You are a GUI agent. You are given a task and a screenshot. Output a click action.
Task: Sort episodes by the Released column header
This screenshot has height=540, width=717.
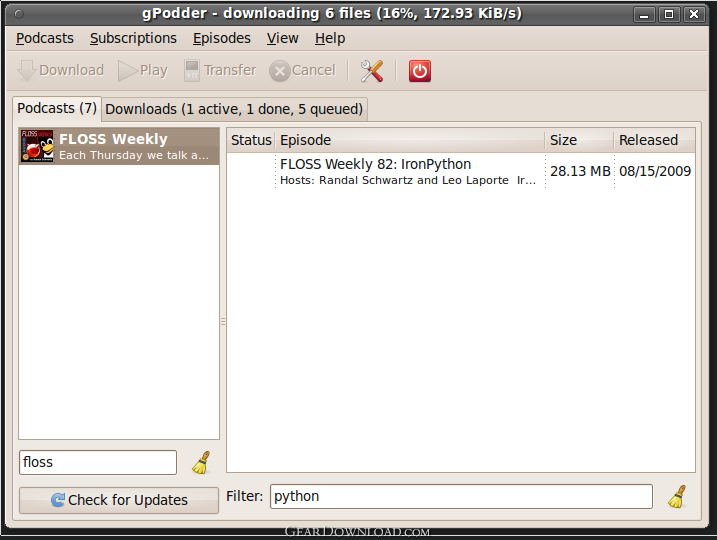(648, 140)
